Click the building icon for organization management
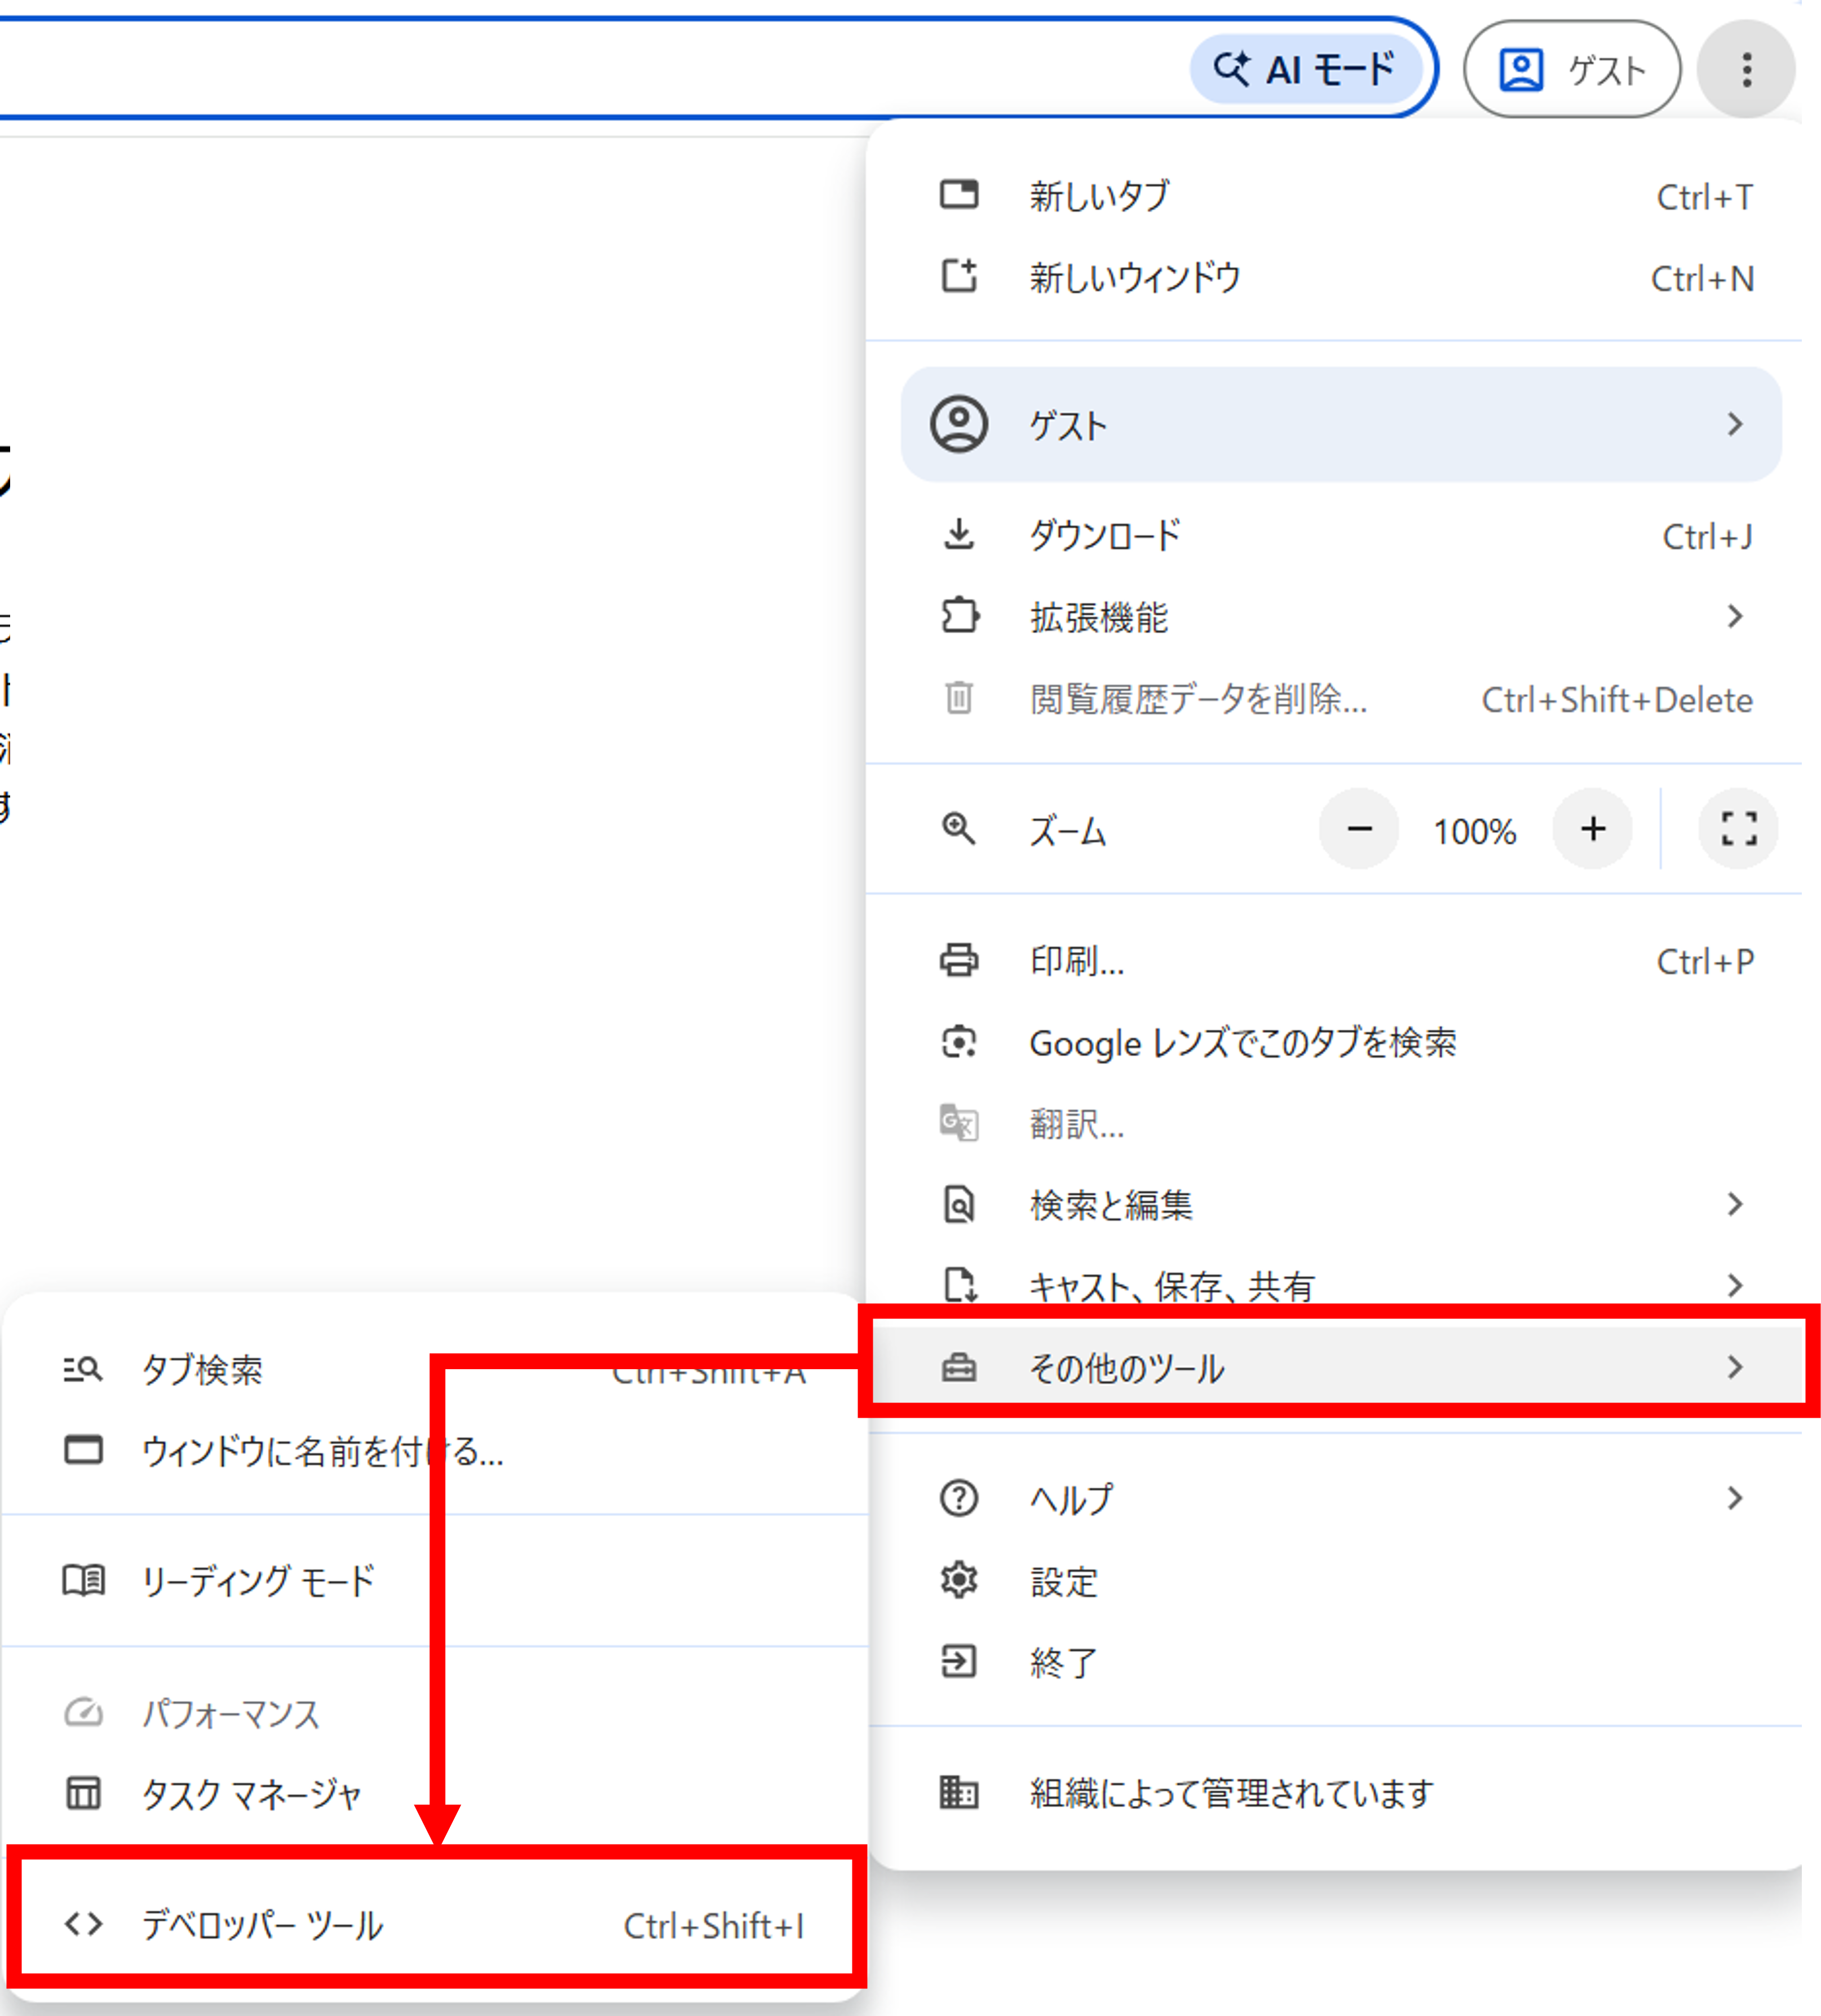This screenshot has height=2016, width=1821. (x=959, y=1792)
